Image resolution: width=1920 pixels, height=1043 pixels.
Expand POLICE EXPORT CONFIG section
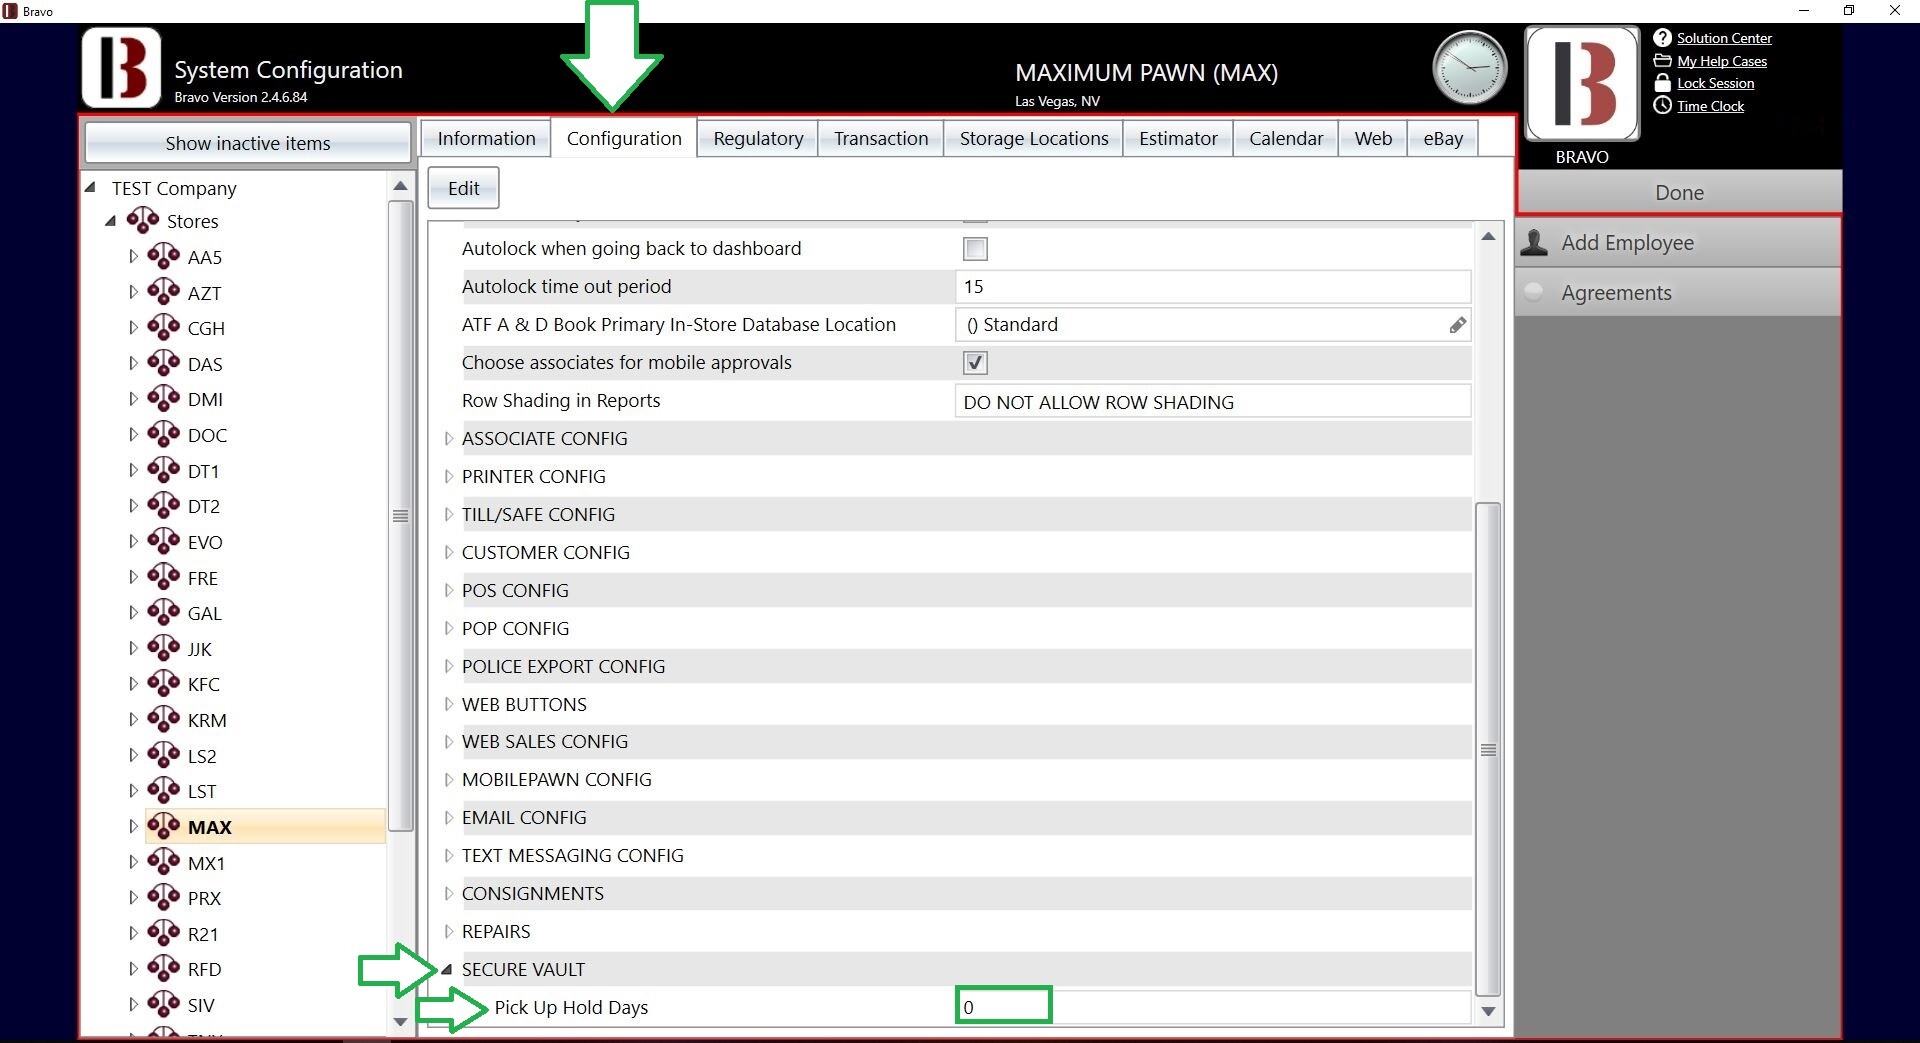click(449, 666)
